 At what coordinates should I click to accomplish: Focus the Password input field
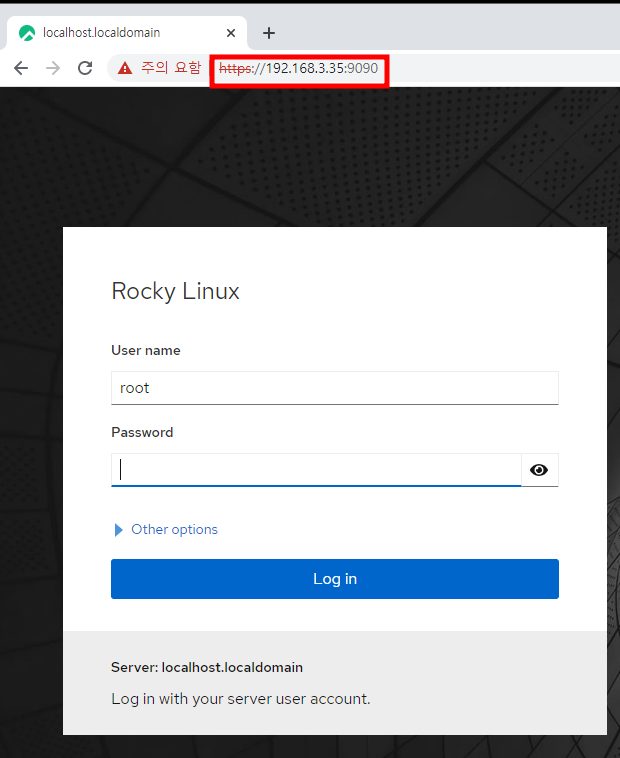click(316, 470)
